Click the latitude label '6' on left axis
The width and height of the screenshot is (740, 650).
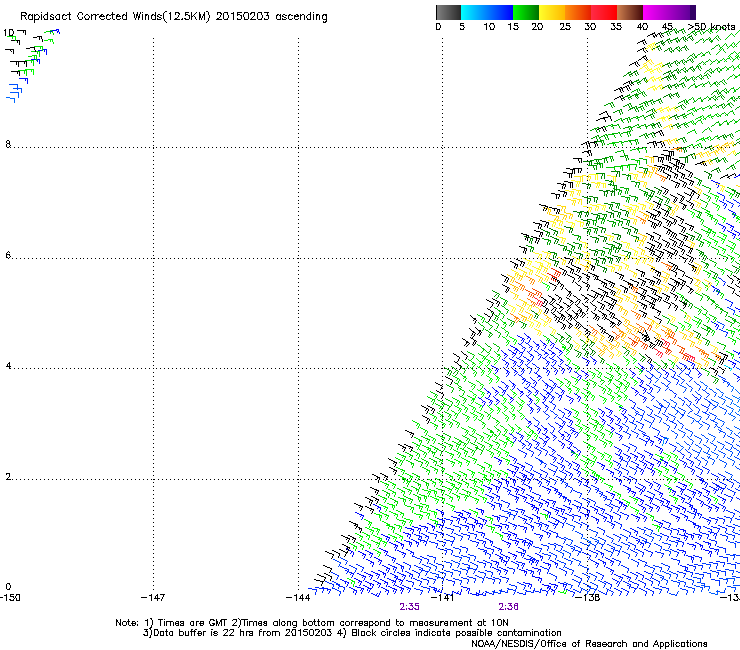pos(8,255)
